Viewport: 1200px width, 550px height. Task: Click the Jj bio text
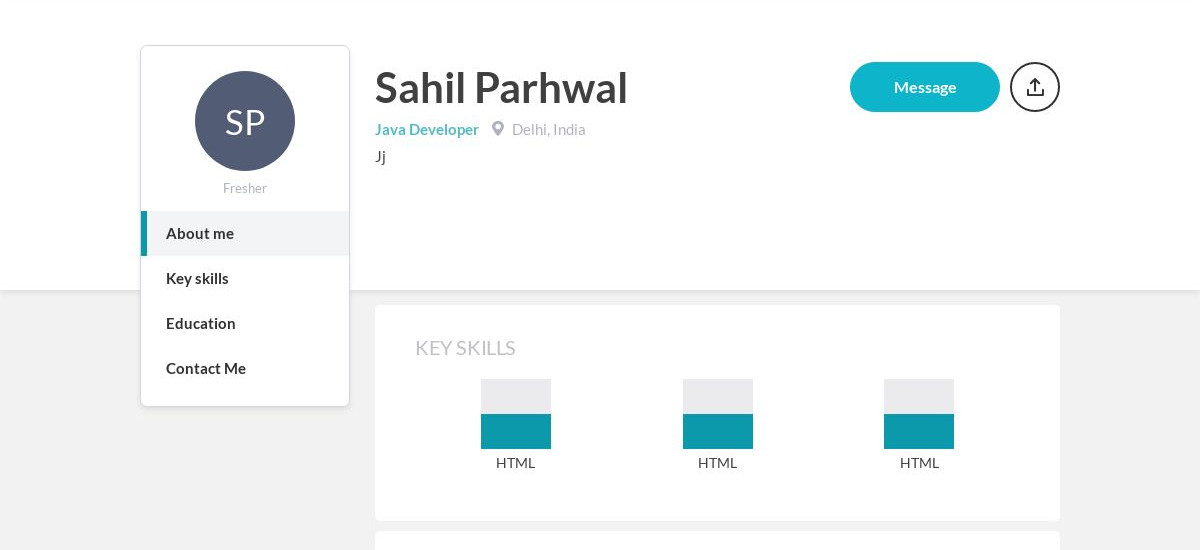pos(381,156)
